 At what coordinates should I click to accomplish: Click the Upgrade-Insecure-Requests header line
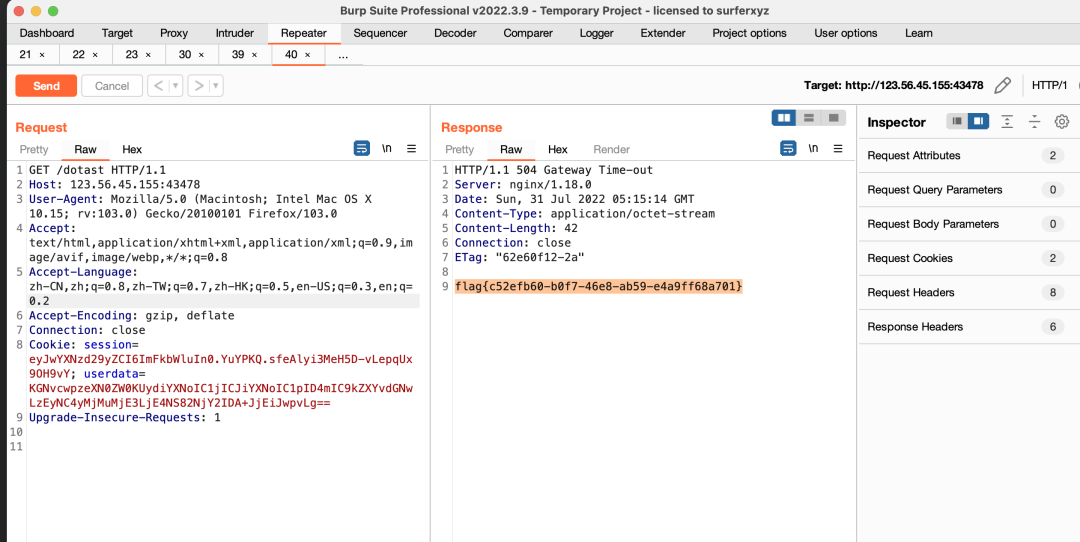[125, 417]
